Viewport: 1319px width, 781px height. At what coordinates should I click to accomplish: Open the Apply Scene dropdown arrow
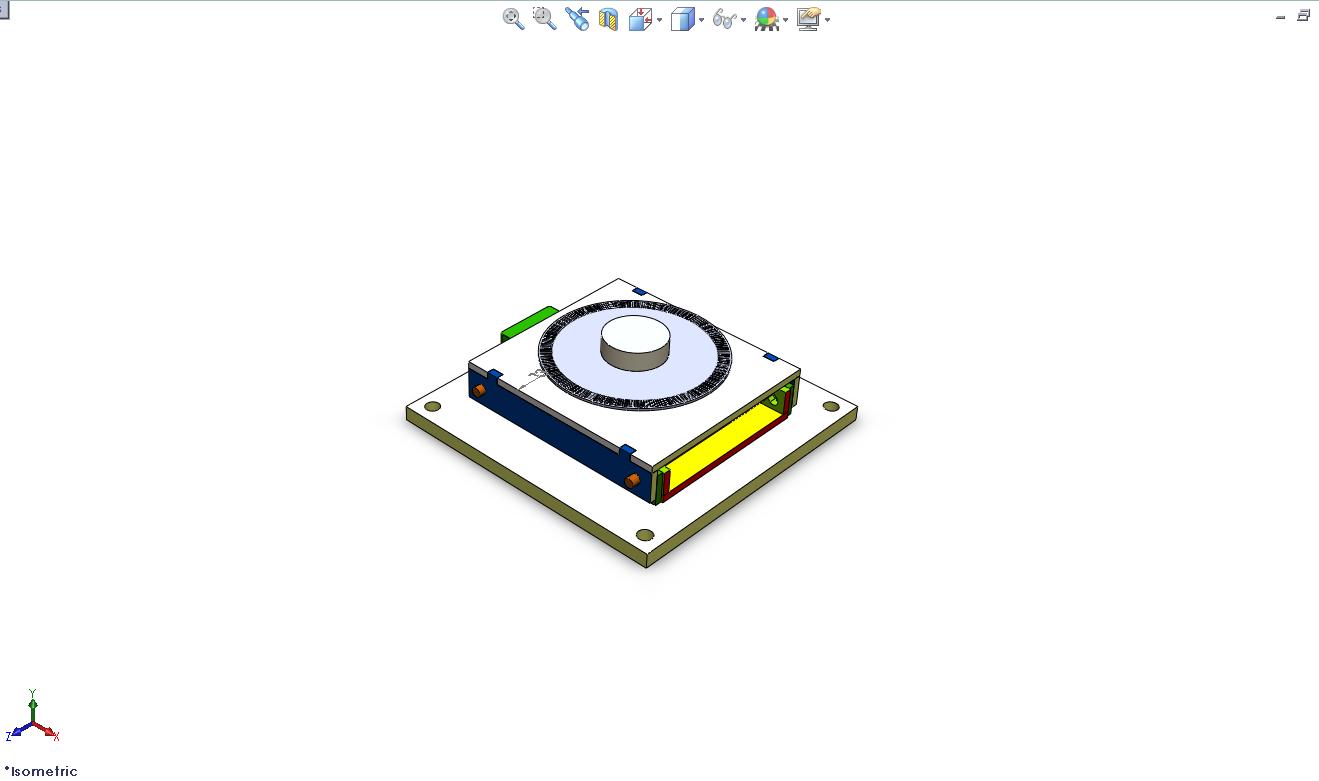pyautogui.click(x=786, y=20)
